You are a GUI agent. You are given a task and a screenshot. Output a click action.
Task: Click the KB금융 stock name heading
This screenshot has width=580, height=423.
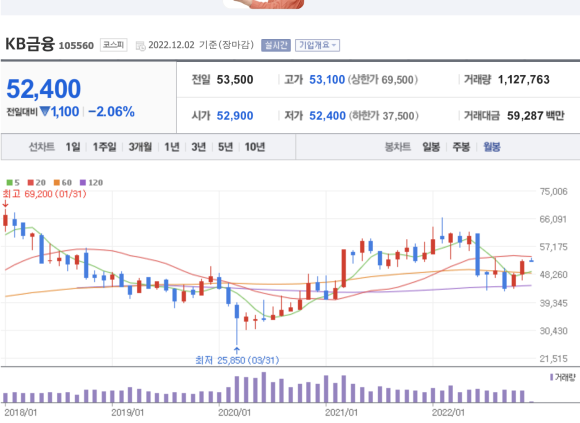click(30, 44)
